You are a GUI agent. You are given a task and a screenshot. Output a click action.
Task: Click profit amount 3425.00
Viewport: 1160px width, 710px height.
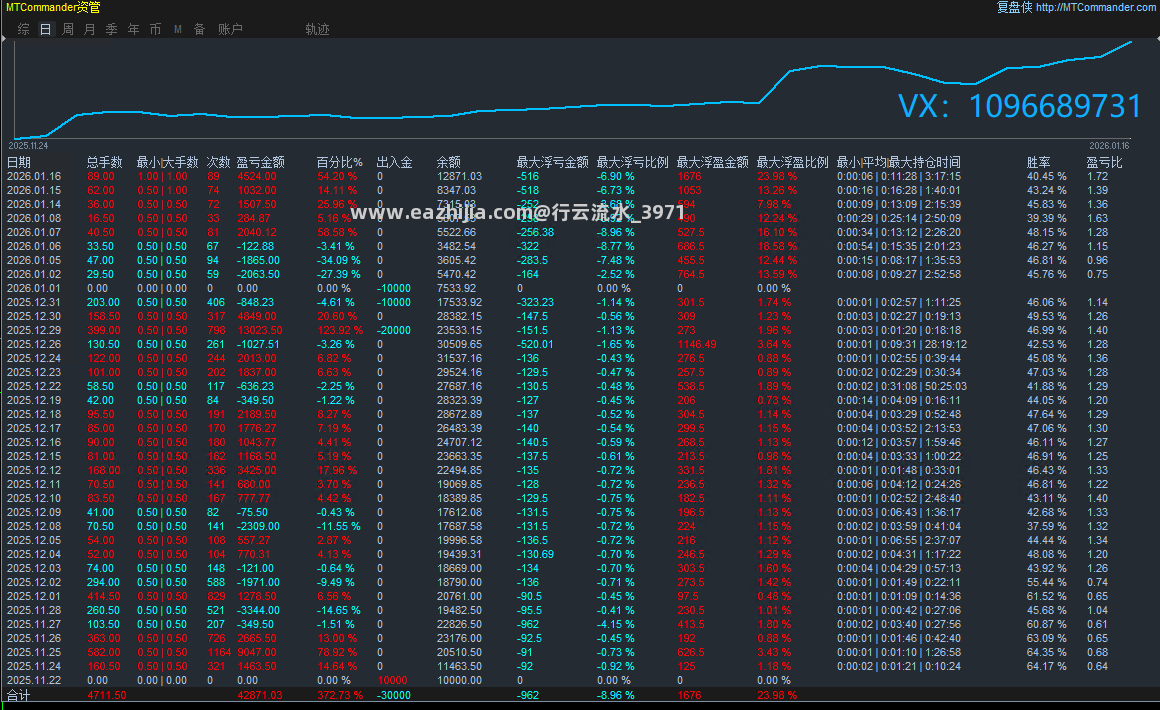257,470
